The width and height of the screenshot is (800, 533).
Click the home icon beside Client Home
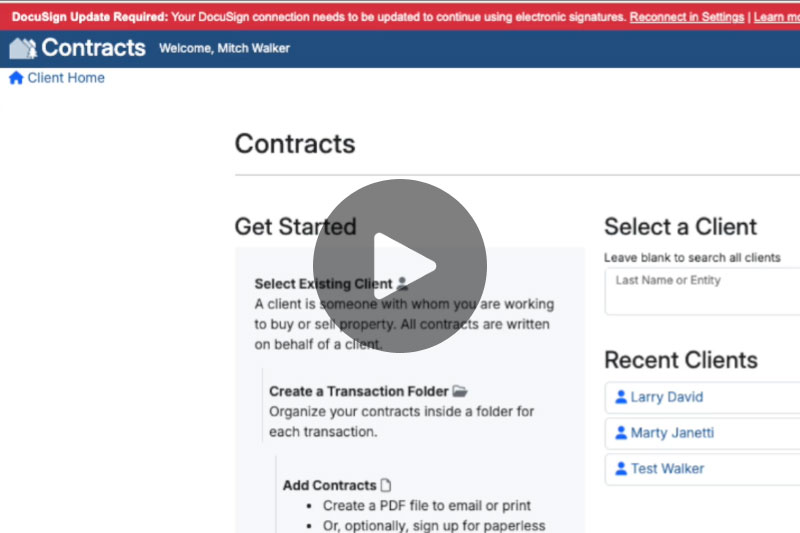[16, 78]
